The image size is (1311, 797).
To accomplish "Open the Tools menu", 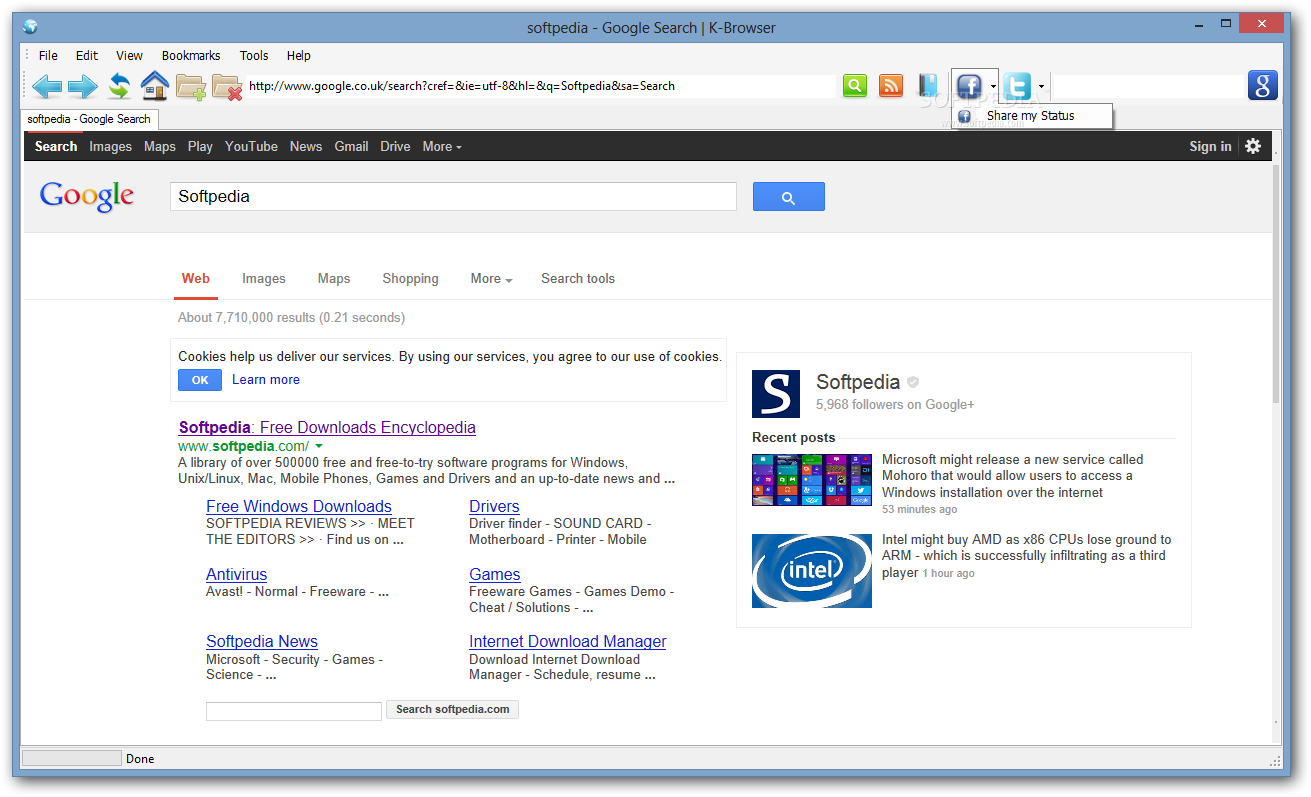I will [x=254, y=56].
